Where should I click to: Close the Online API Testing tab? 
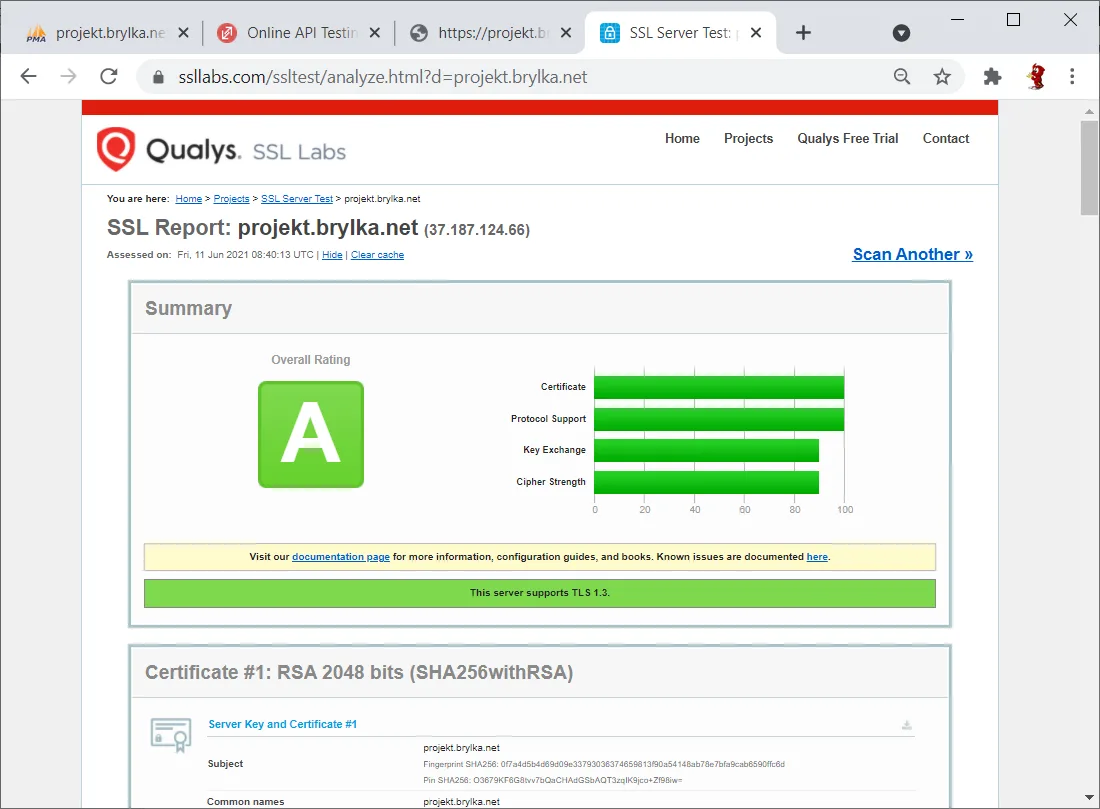[375, 33]
